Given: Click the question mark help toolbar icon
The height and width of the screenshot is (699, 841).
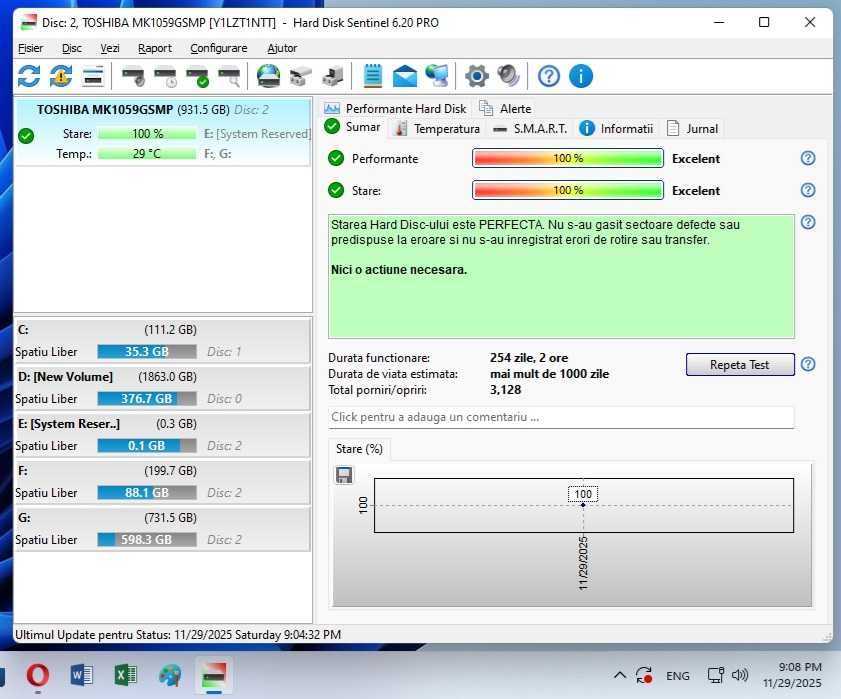Looking at the screenshot, I should tap(549, 76).
